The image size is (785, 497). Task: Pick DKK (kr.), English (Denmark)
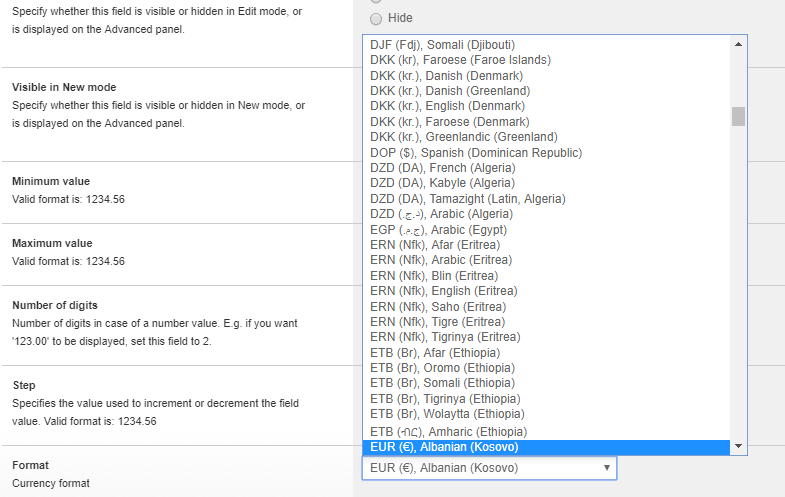coord(546,106)
